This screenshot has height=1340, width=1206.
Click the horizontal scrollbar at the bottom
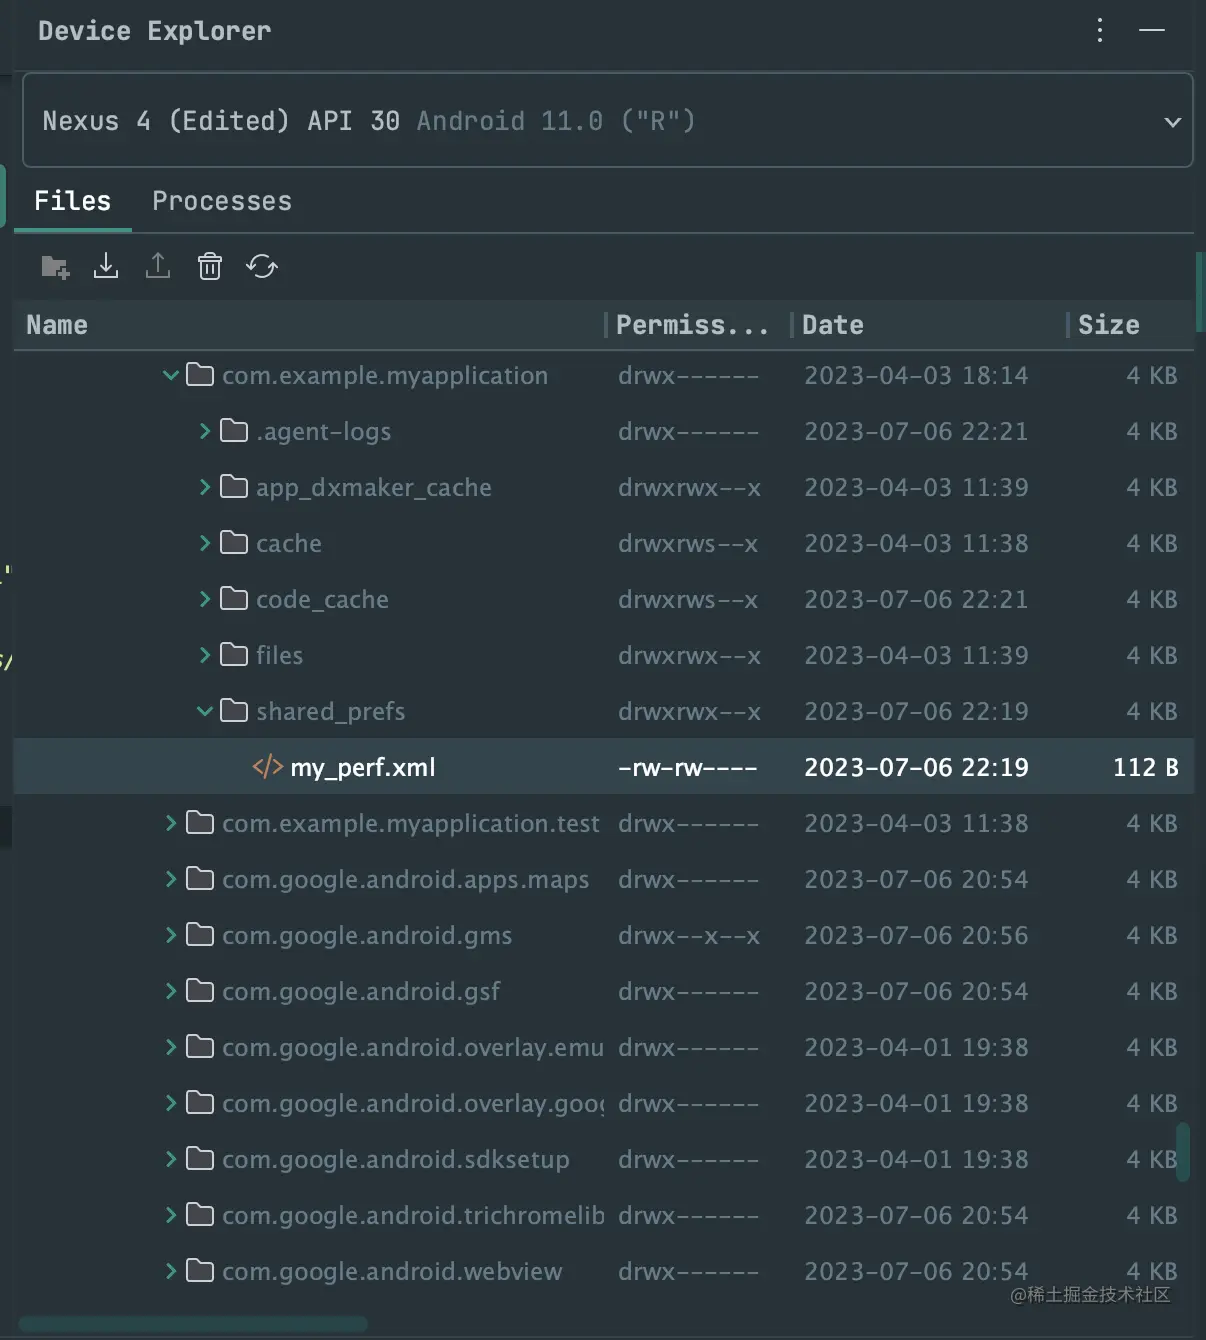(x=193, y=1324)
